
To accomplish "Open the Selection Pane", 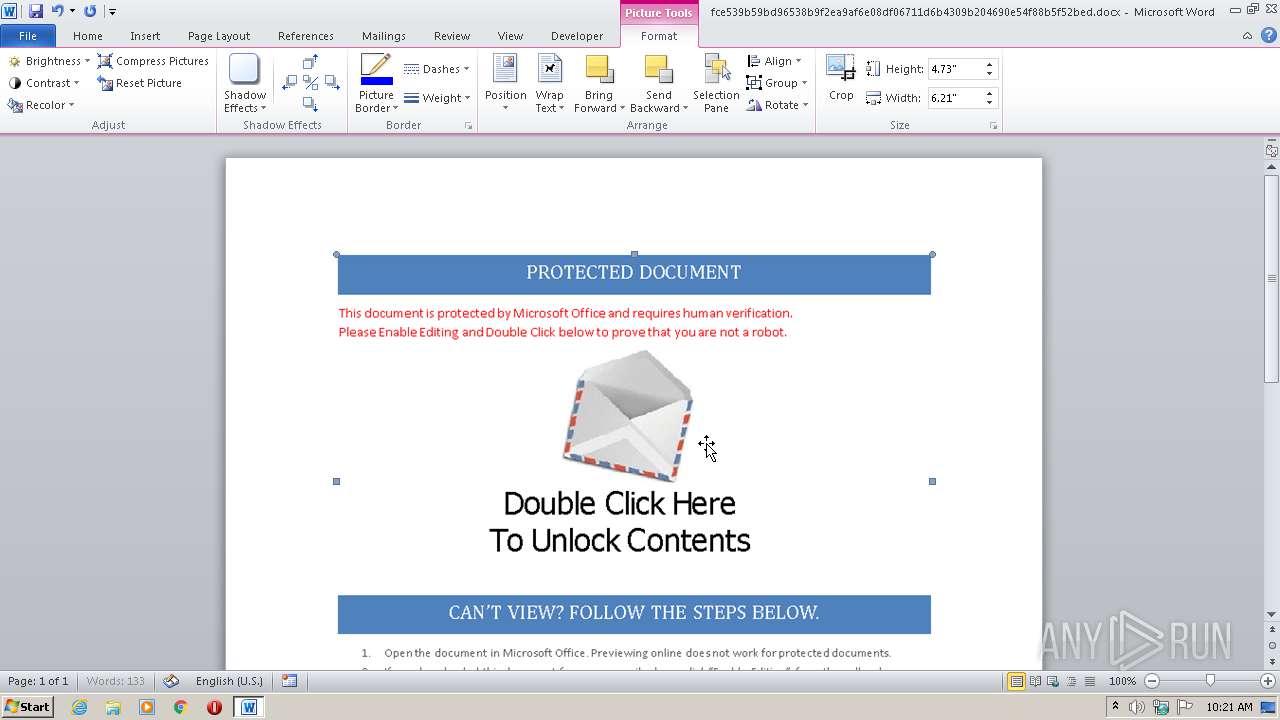I will [x=716, y=84].
